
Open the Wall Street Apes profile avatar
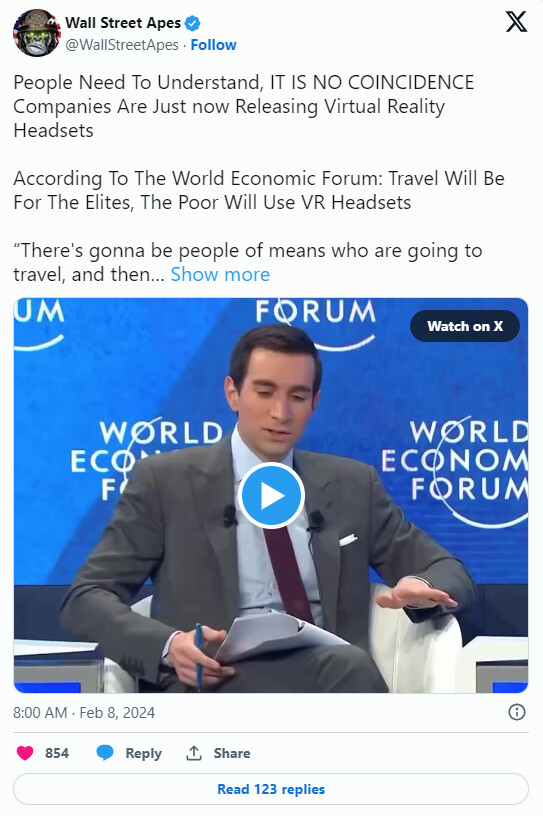(x=36, y=33)
